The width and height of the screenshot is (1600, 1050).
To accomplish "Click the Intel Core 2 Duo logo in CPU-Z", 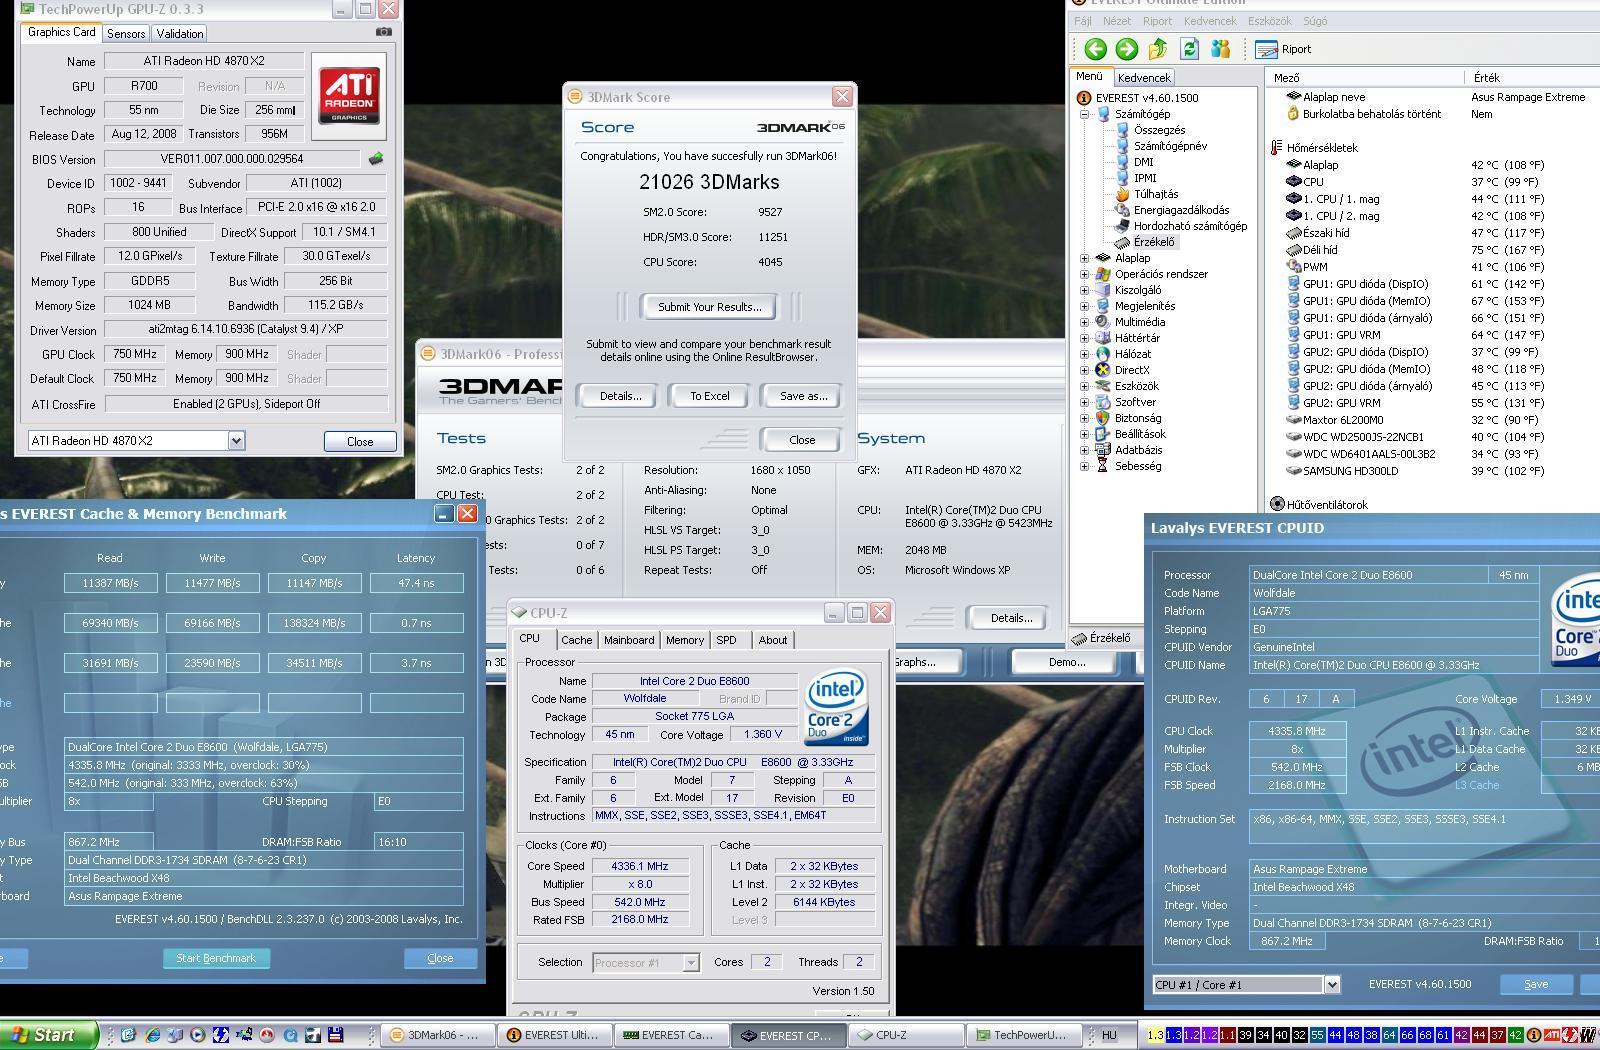I will coord(836,707).
